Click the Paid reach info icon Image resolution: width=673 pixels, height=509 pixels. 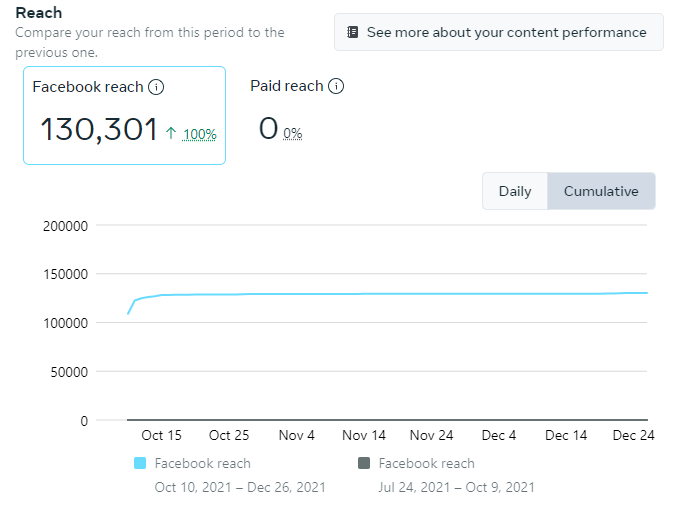pos(336,86)
